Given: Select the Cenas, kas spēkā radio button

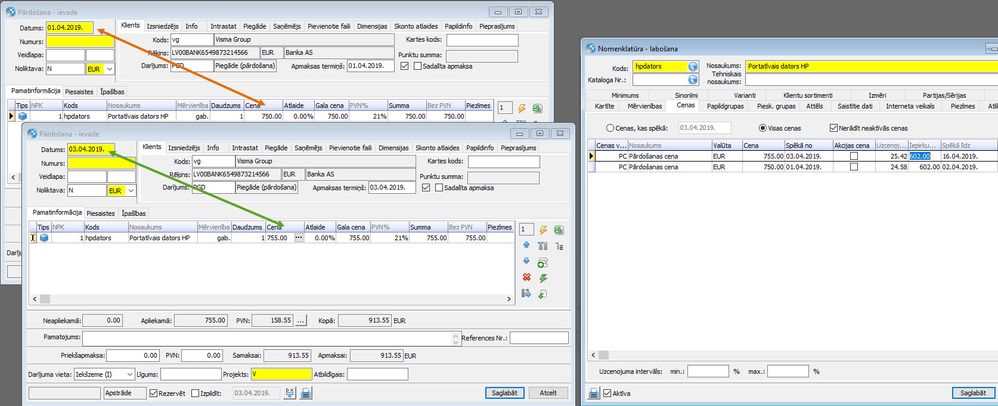Looking at the screenshot, I should coord(610,128).
